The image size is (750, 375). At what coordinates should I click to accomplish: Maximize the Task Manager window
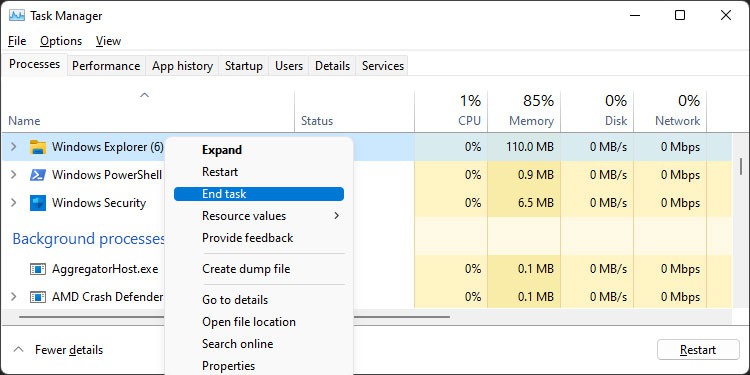click(680, 15)
